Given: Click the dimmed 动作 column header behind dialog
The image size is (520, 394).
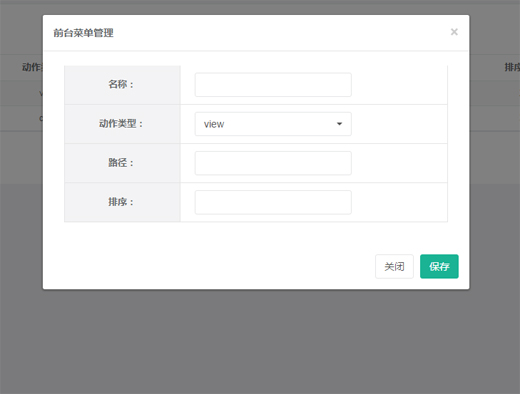Looking at the screenshot, I should (32, 67).
